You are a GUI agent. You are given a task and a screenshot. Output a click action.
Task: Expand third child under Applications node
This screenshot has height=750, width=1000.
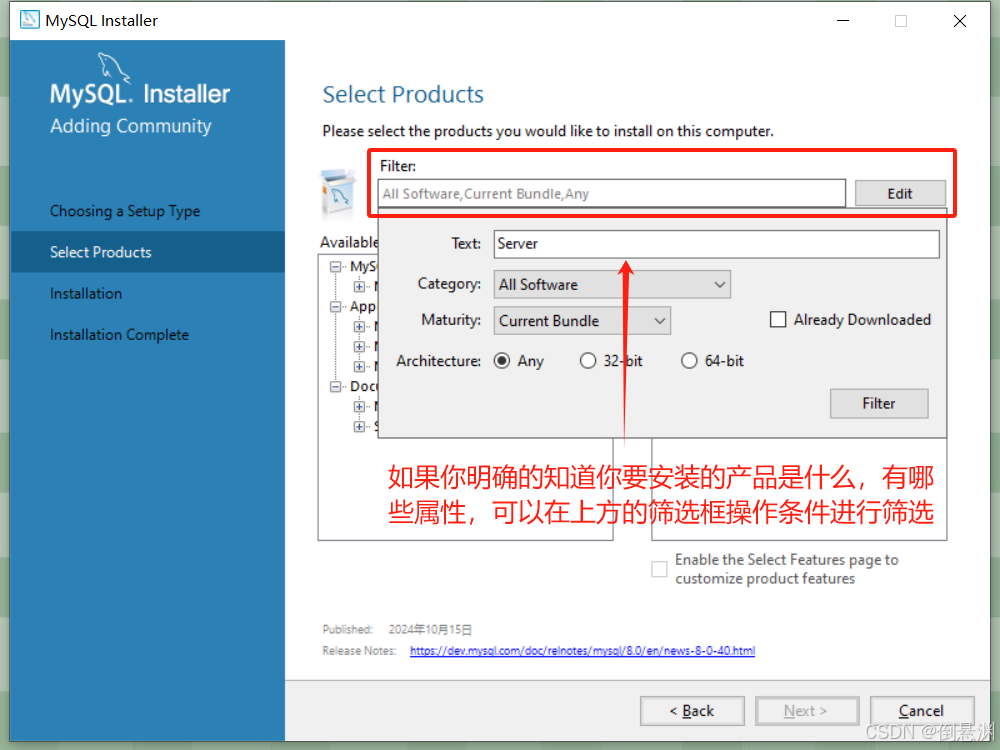click(x=360, y=366)
